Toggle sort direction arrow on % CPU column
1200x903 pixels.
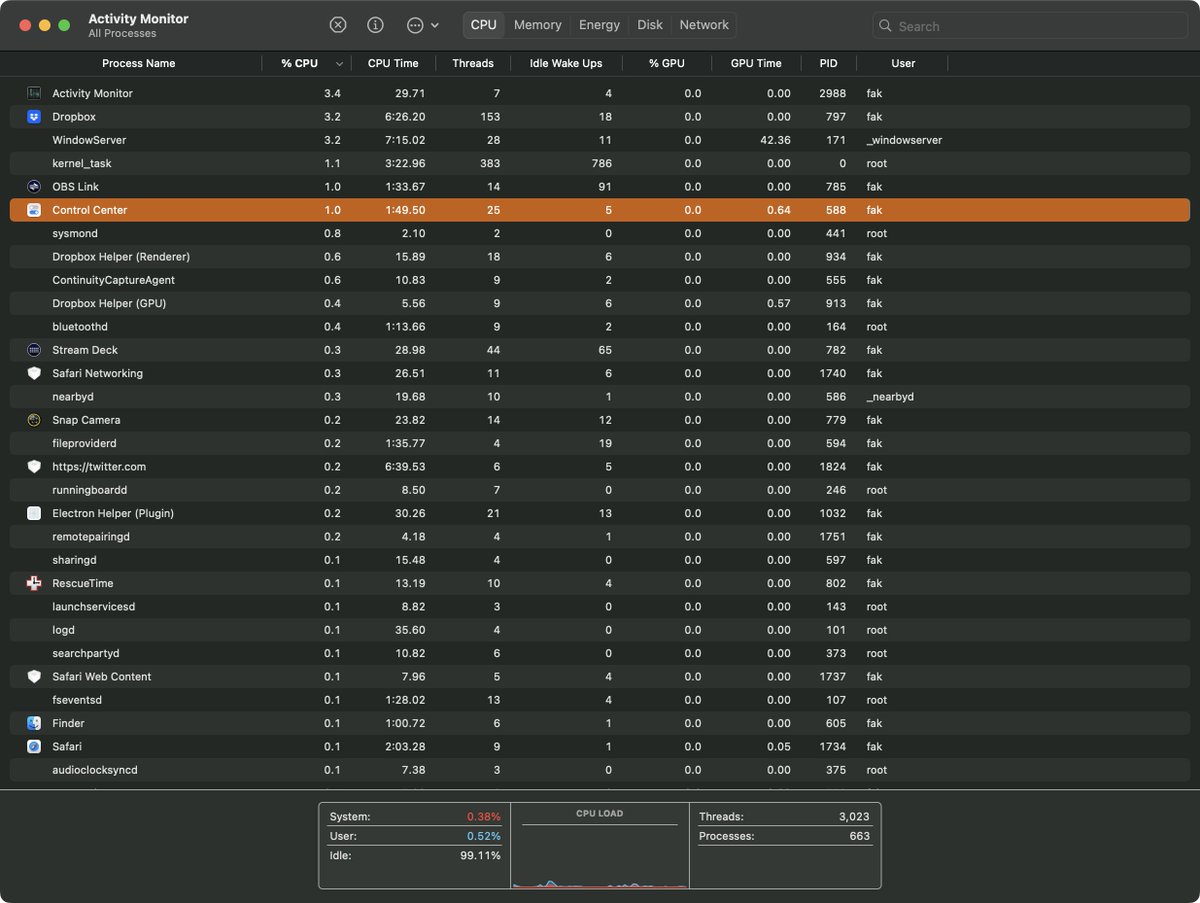pyautogui.click(x=339, y=64)
